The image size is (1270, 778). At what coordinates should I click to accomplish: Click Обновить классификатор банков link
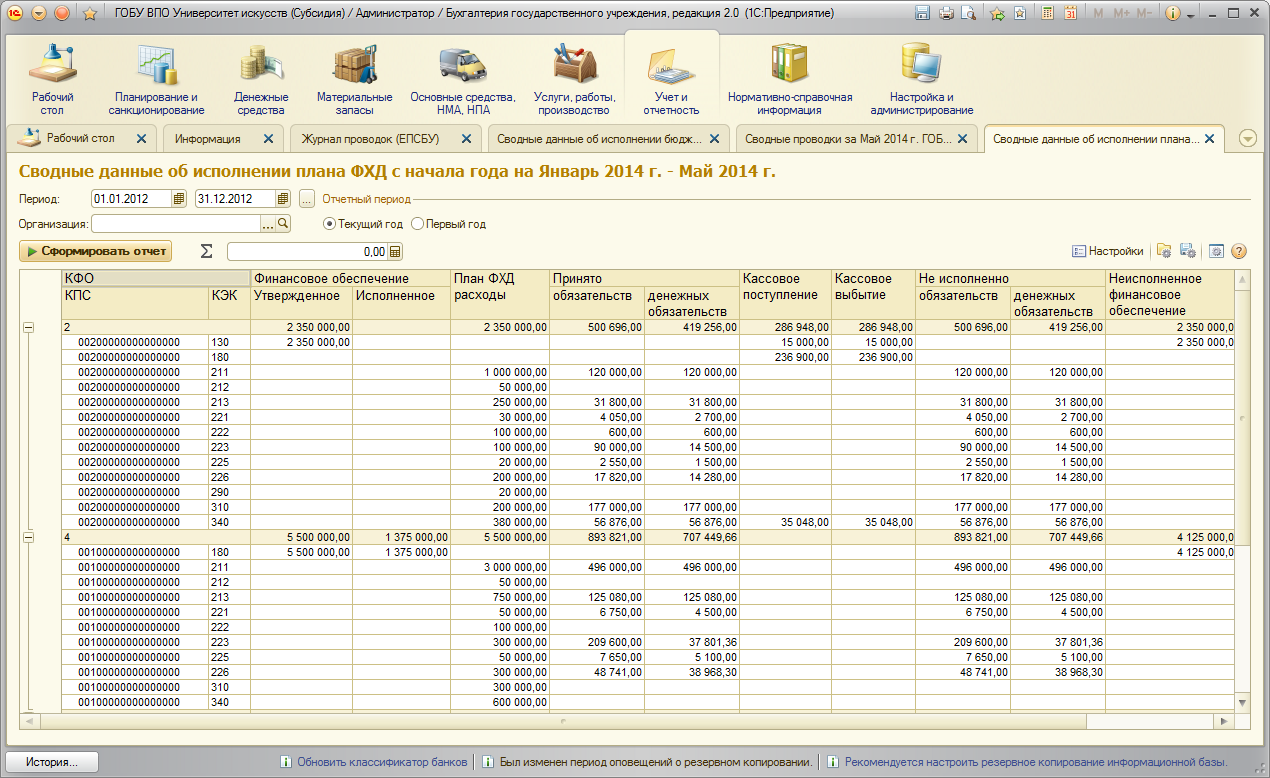coord(382,762)
